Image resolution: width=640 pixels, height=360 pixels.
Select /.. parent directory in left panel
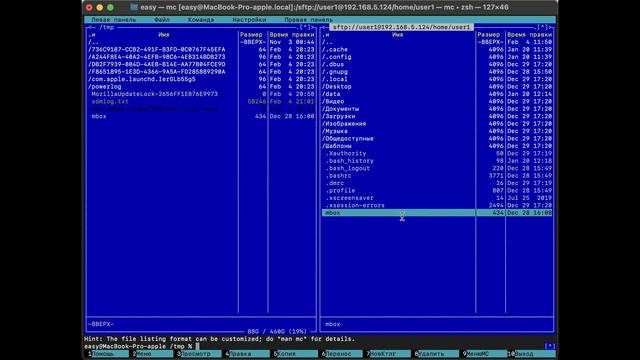point(201,42)
